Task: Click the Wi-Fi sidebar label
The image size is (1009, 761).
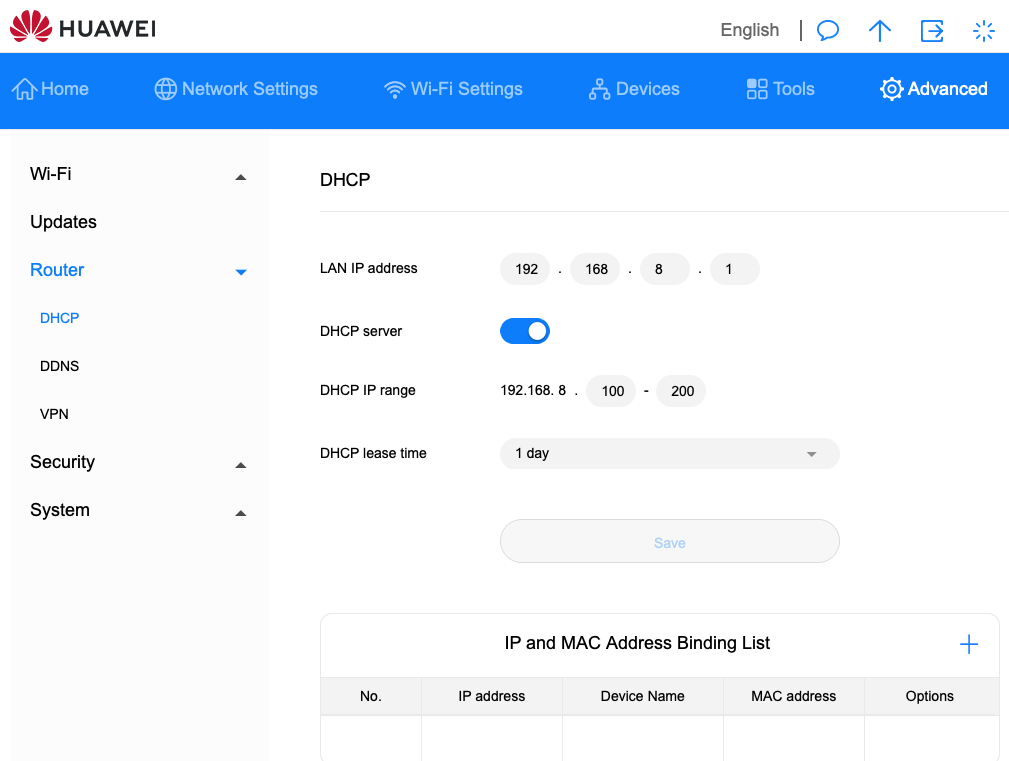Action: pos(50,174)
